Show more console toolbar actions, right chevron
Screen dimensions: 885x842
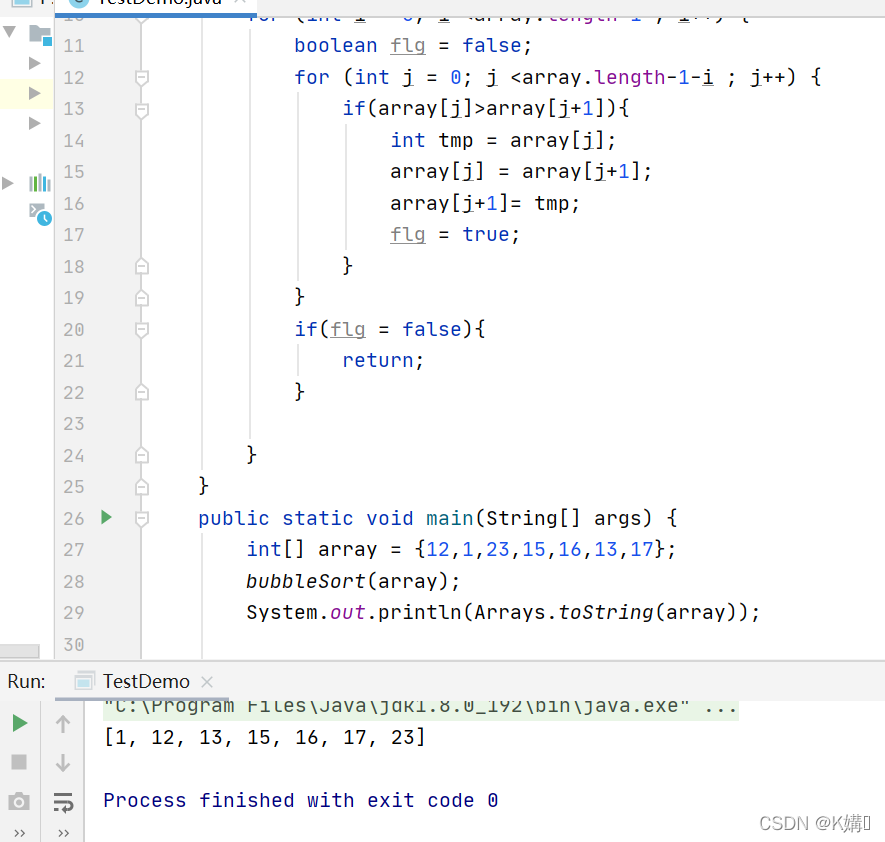click(63, 833)
